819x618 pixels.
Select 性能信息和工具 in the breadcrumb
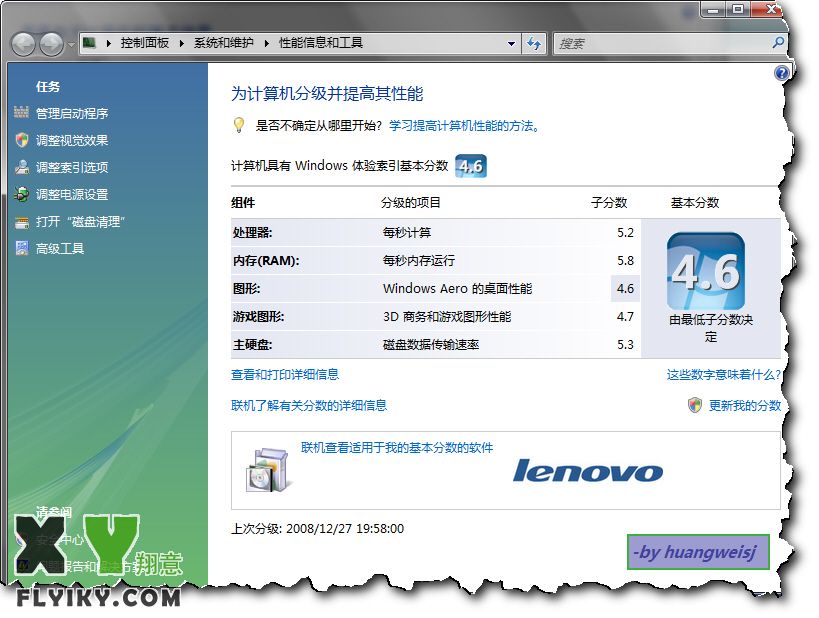pos(320,44)
